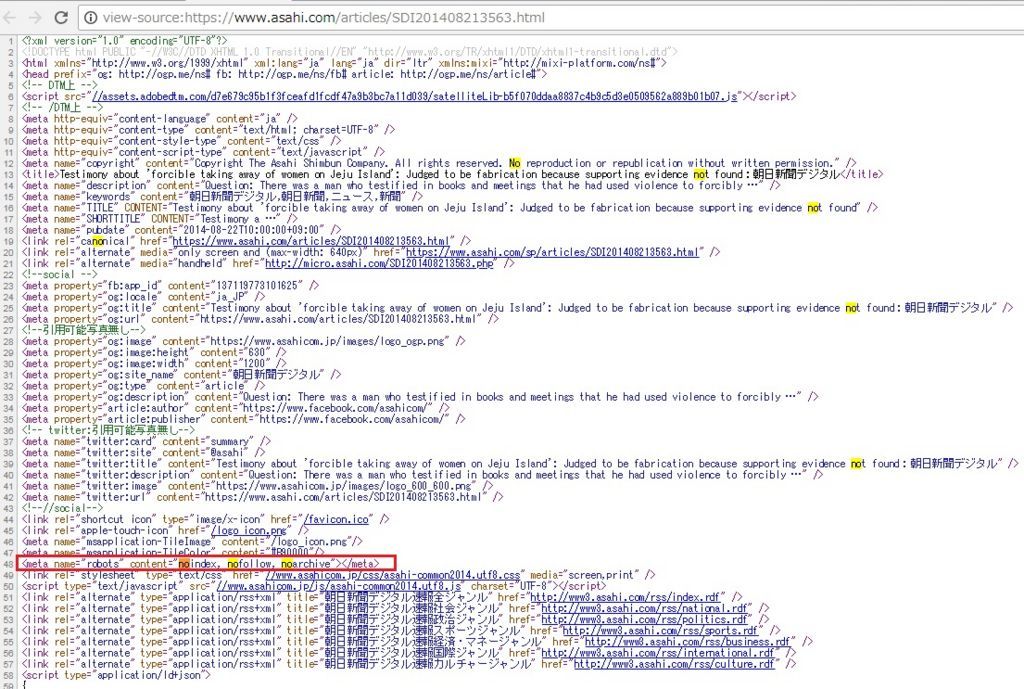Open the rss/business.rdf feed link
The image size is (1024, 689).
point(688,641)
